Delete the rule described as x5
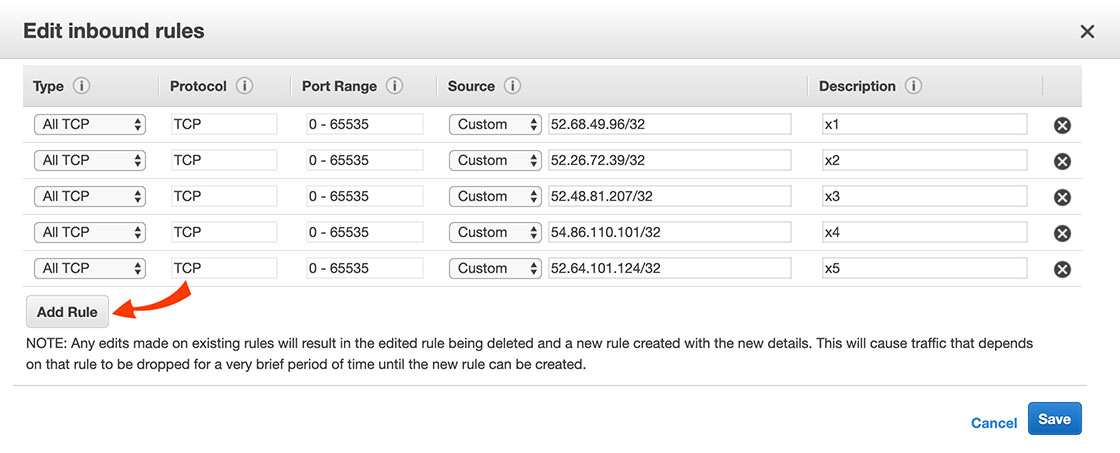Viewport: 1120px width, 453px height. (1062, 269)
